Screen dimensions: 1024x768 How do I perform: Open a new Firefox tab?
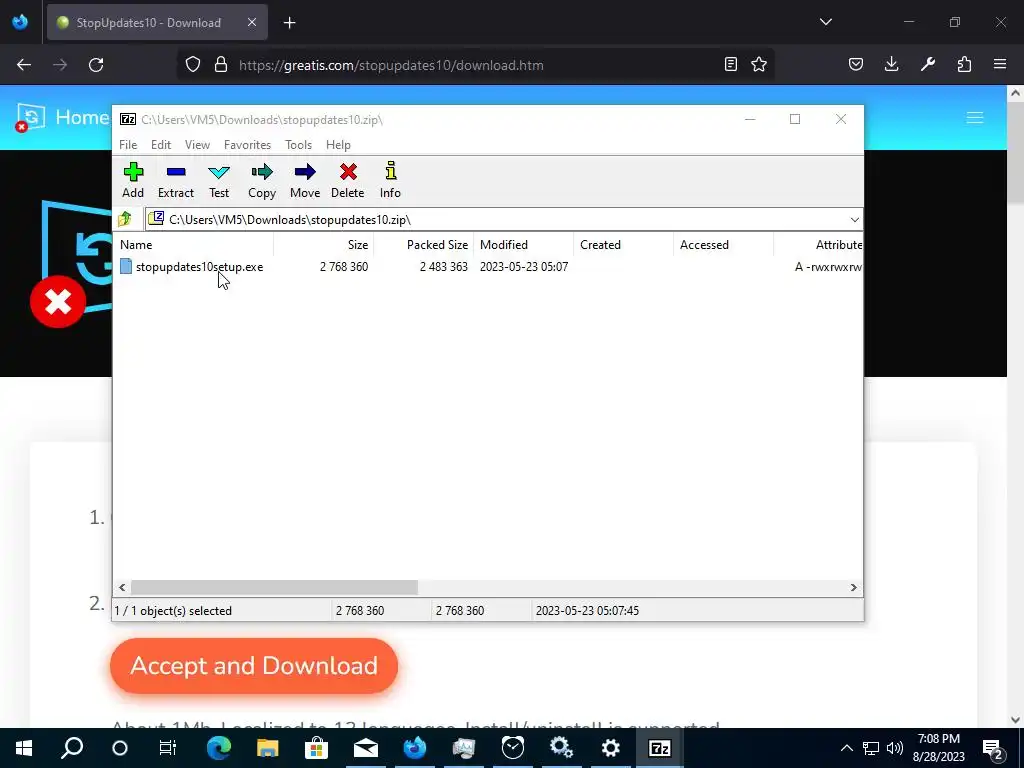click(x=289, y=23)
